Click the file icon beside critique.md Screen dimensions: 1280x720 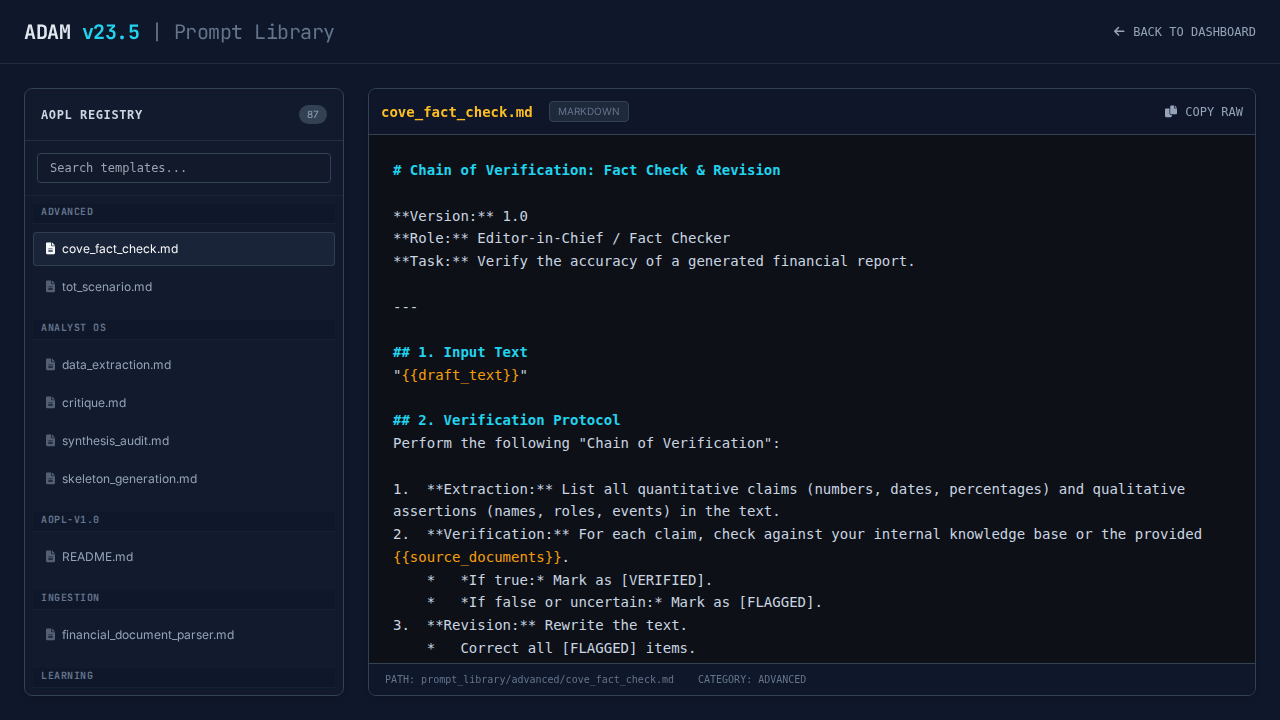[x=51, y=403]
